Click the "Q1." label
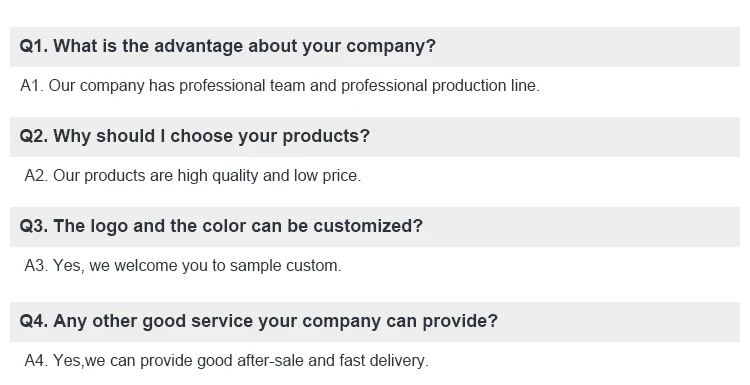Image resolution: width=750 pixels, height=385 pixels. (x=33, y=46)
